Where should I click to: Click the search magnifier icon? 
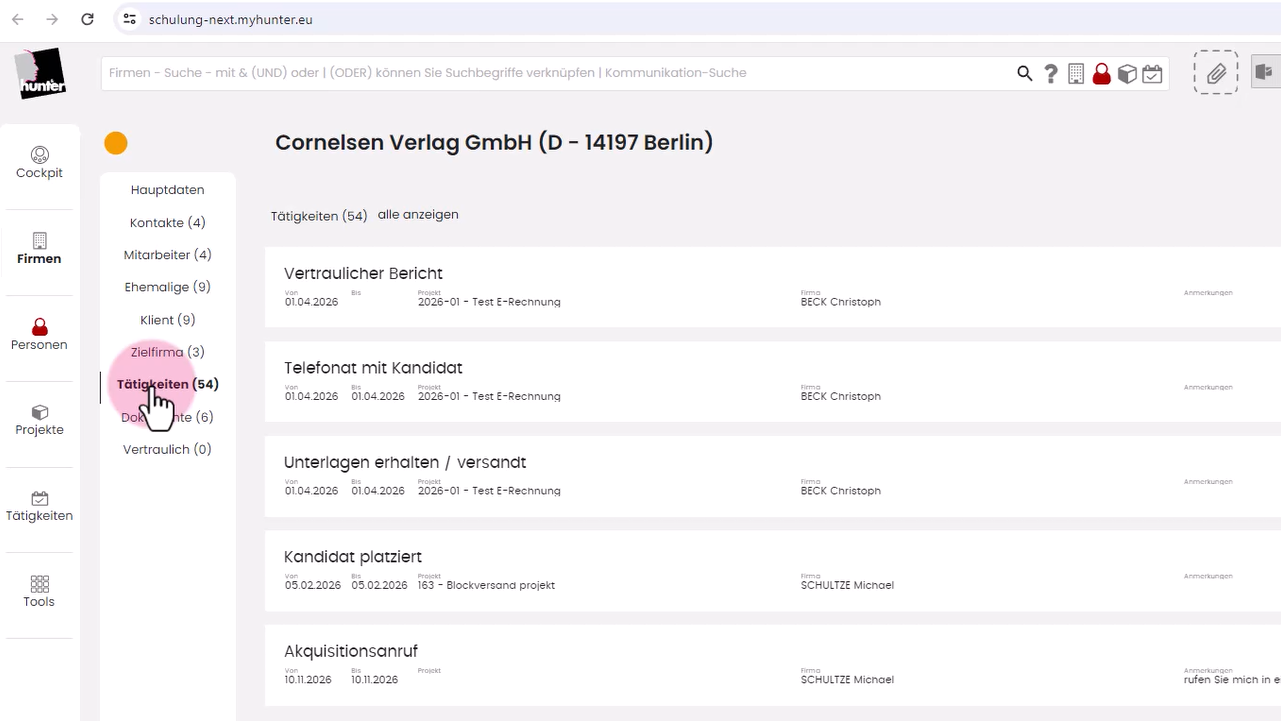click(x=1024, y=74)
